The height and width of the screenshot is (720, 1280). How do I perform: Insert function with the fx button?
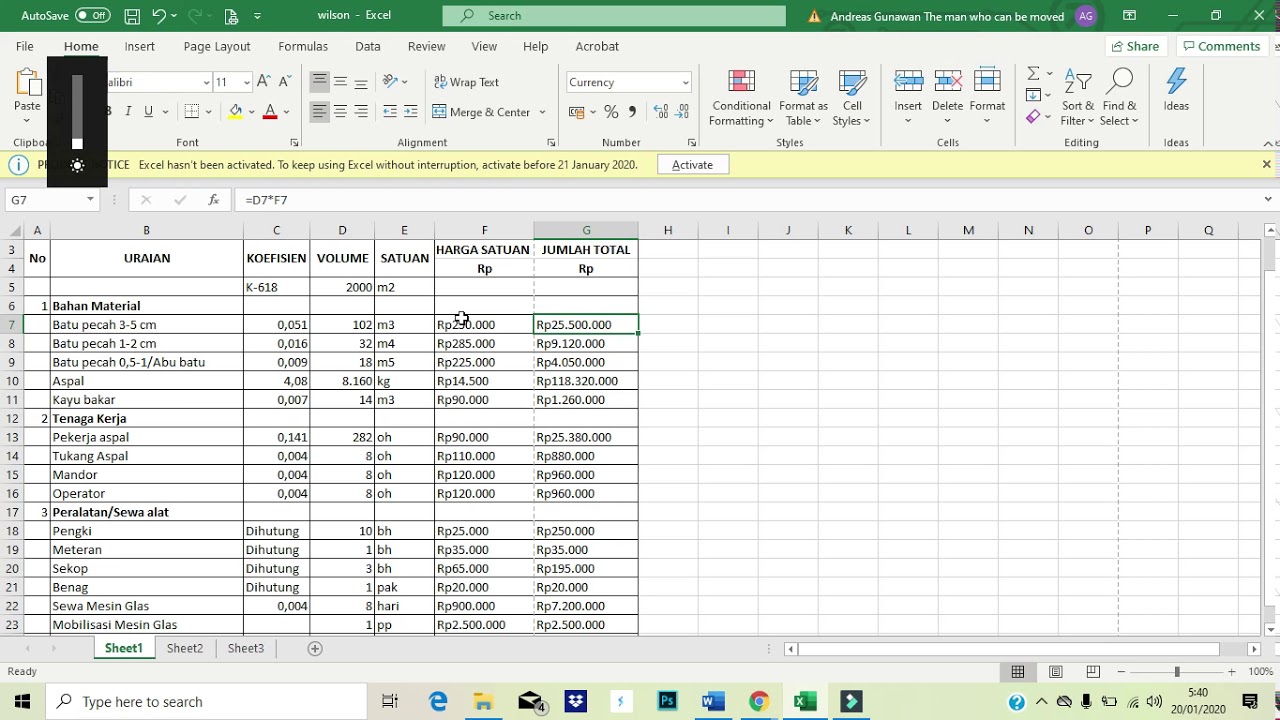pyautogui.click(x=213, y=200)
